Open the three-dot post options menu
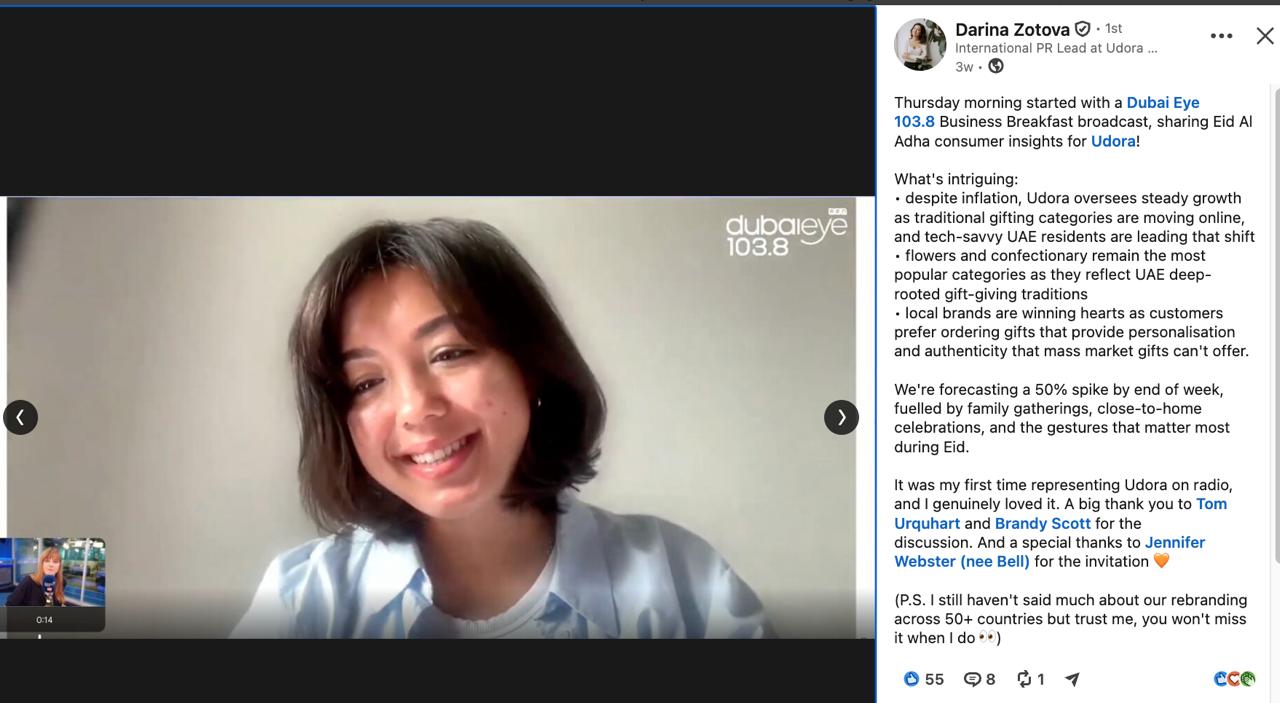Screen dimensions: 1280x703 point(1221,36)
